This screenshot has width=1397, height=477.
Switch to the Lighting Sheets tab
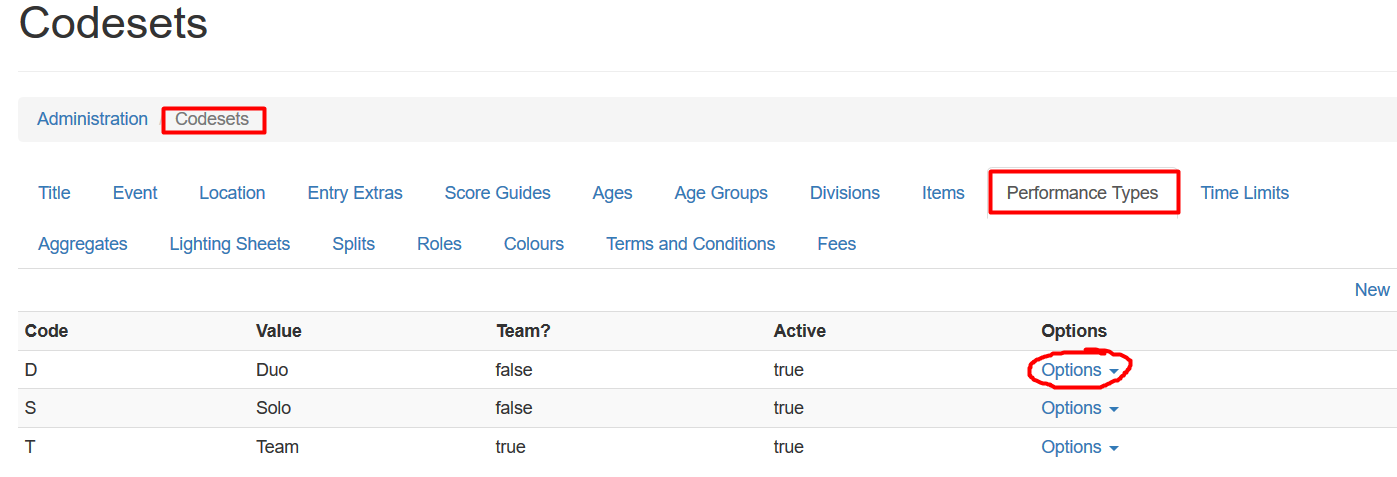coord(230,244)
